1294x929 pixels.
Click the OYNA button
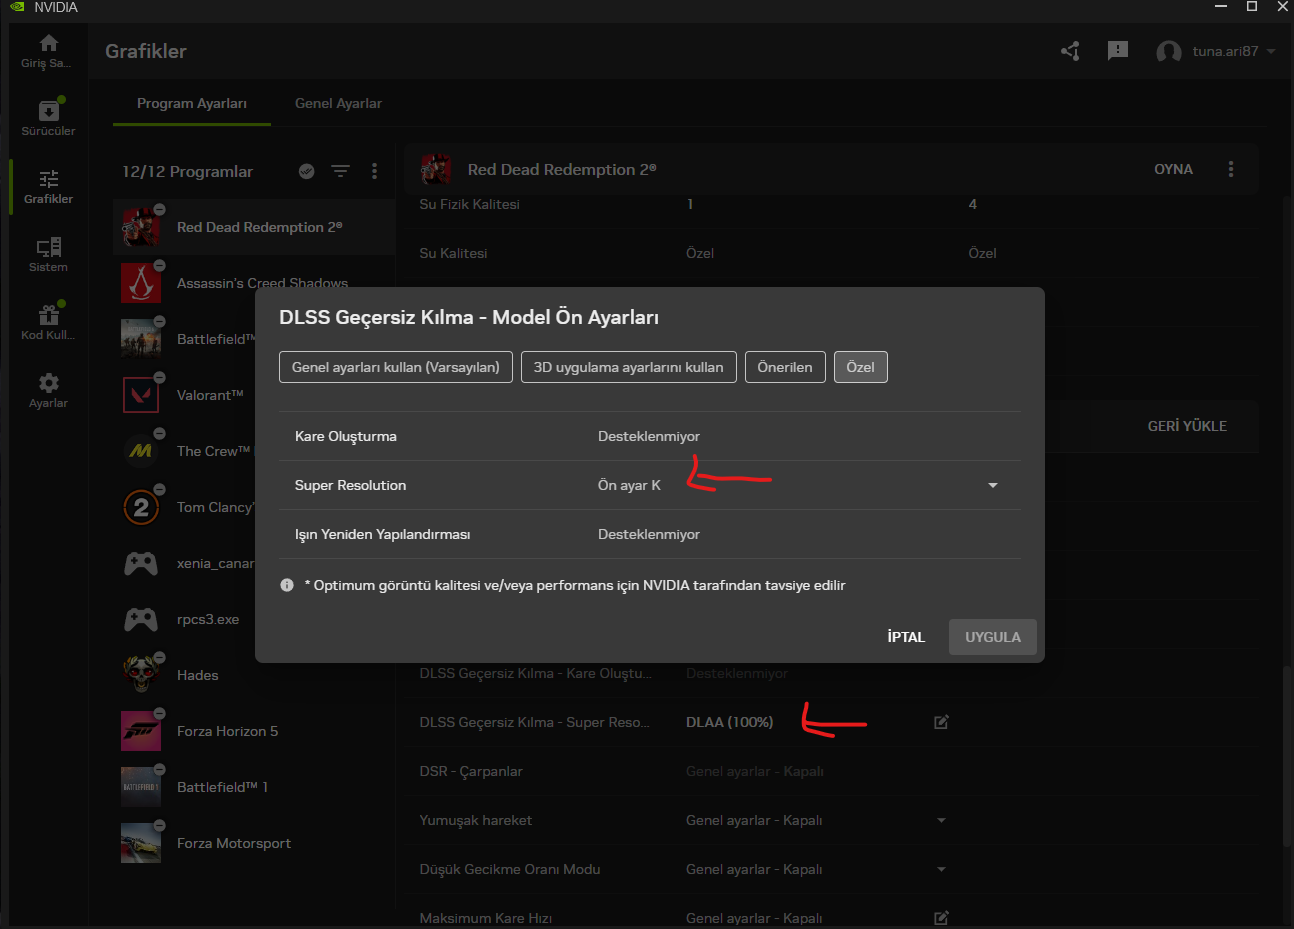[x=1173, y=169]
